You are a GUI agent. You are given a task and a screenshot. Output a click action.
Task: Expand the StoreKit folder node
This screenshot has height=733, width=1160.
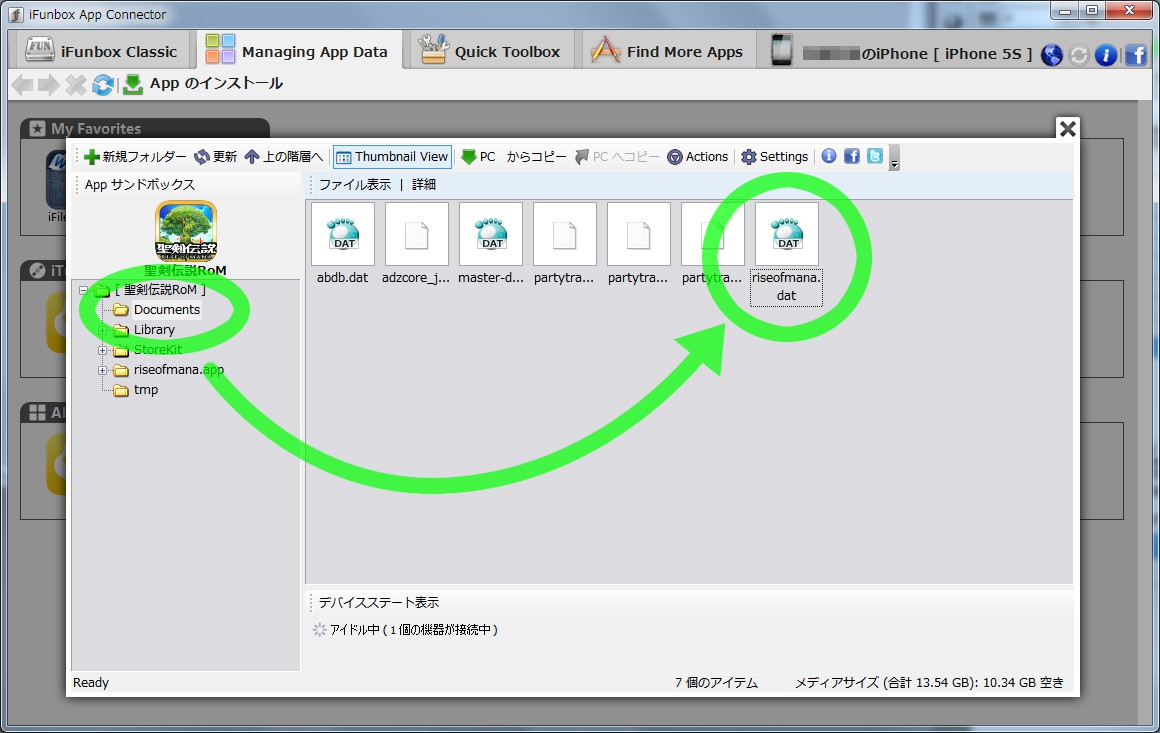[103, 350]
